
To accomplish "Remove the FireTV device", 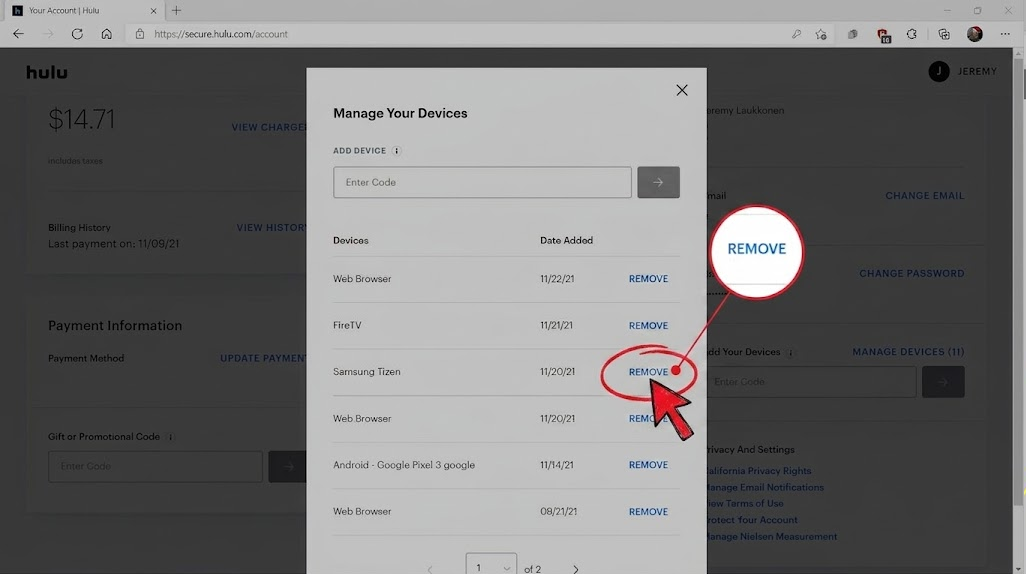I will coord(648,325).
